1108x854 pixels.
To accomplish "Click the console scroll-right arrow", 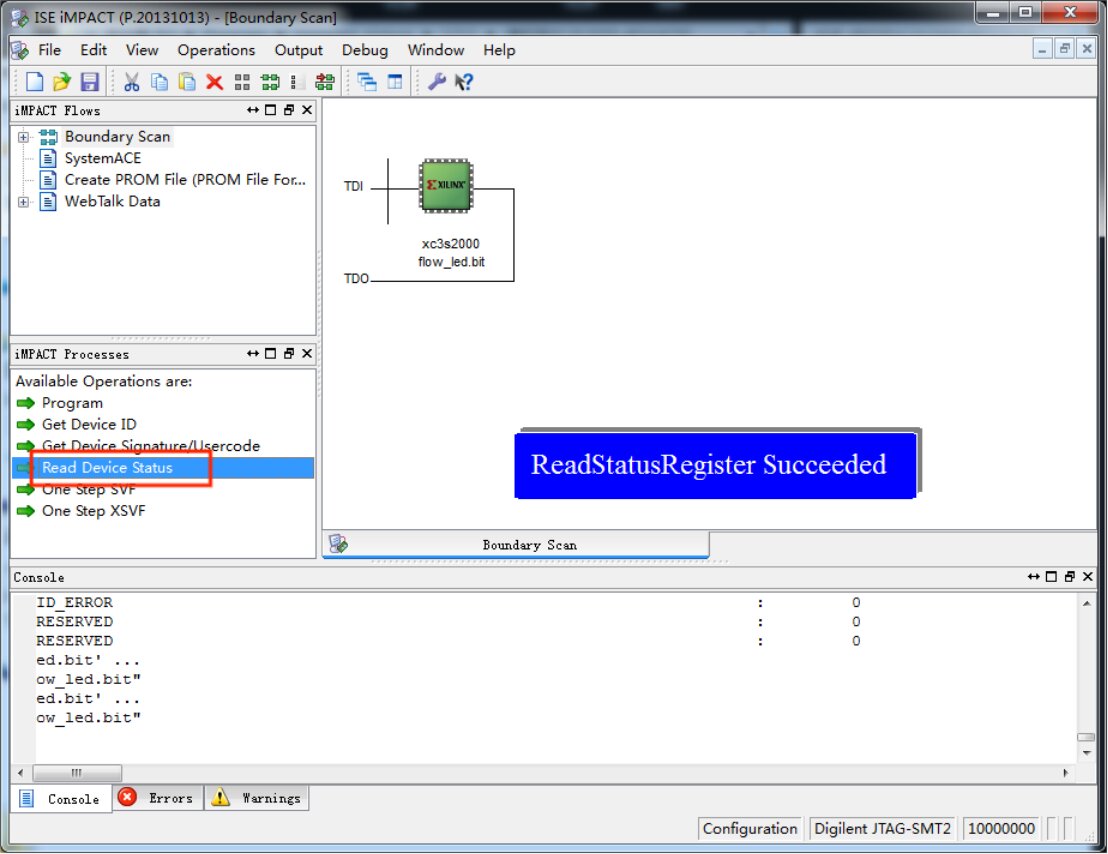I will point(1066,773).
